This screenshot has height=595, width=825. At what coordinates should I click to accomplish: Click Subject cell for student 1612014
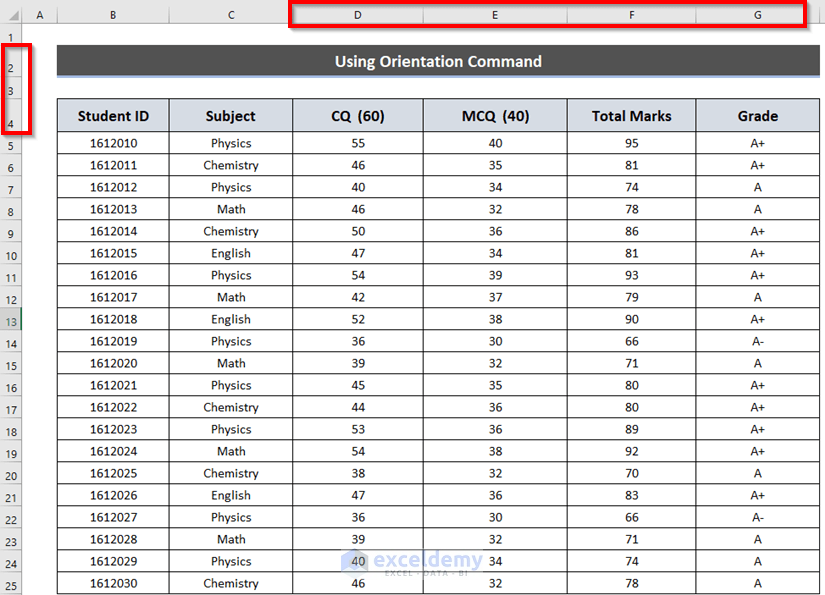click(x=231, y=231)
